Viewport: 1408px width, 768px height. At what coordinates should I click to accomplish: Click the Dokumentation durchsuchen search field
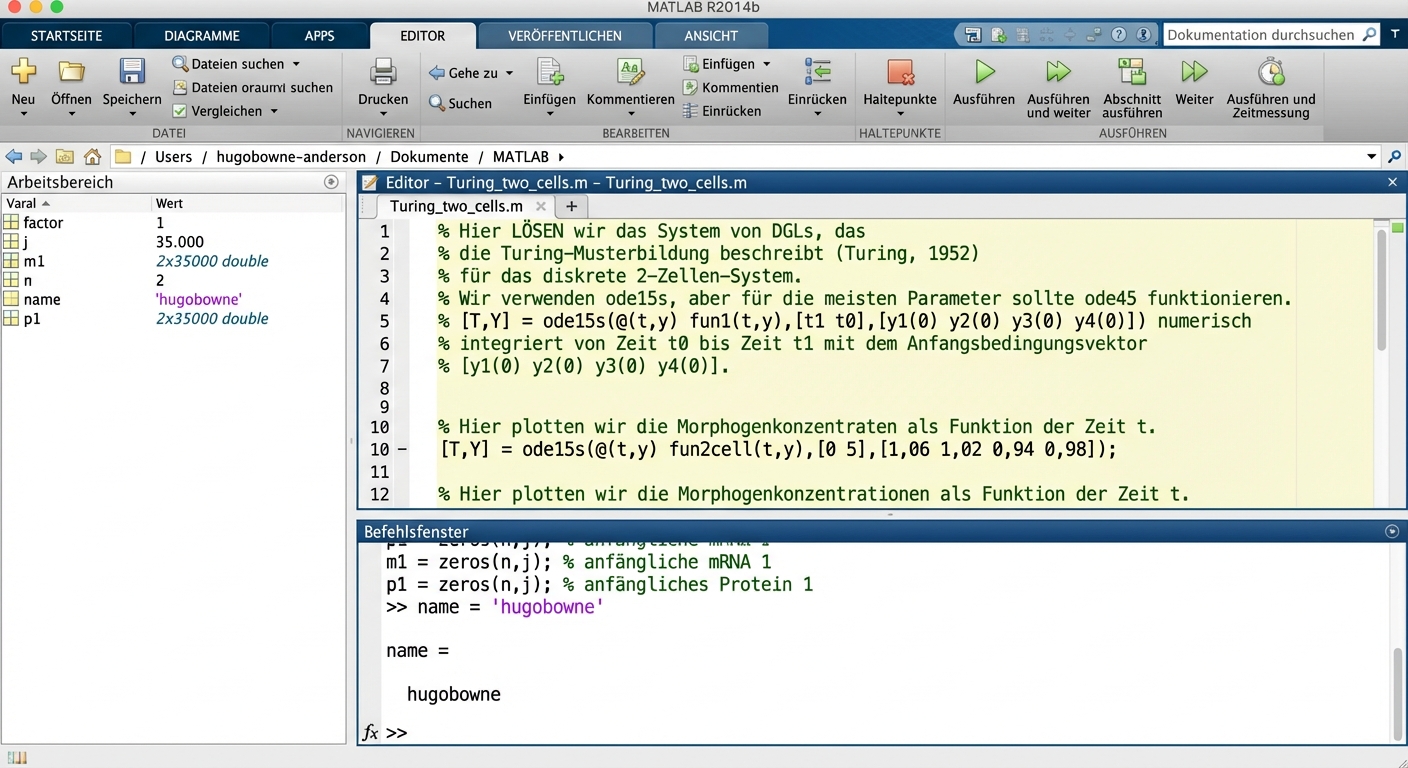(x=1260, y=35)
